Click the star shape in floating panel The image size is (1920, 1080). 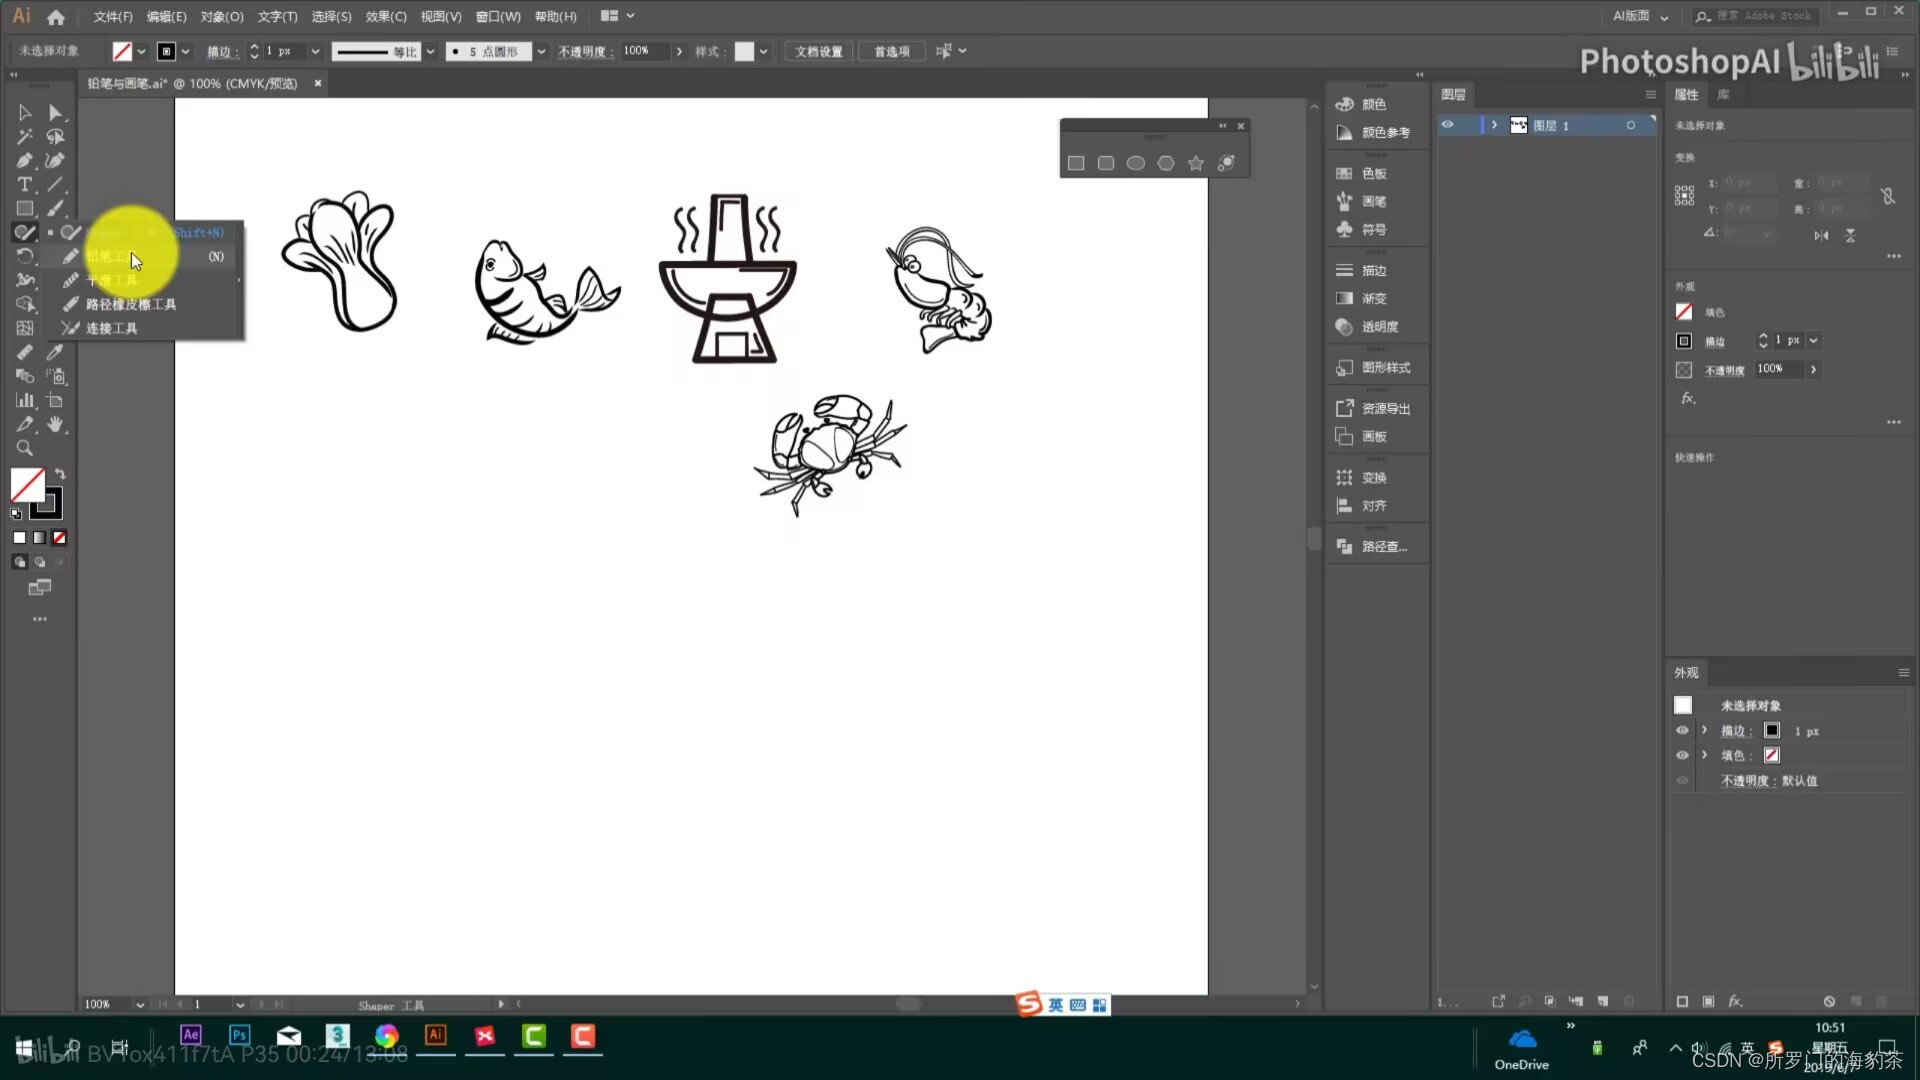[x=1196, y=163]
